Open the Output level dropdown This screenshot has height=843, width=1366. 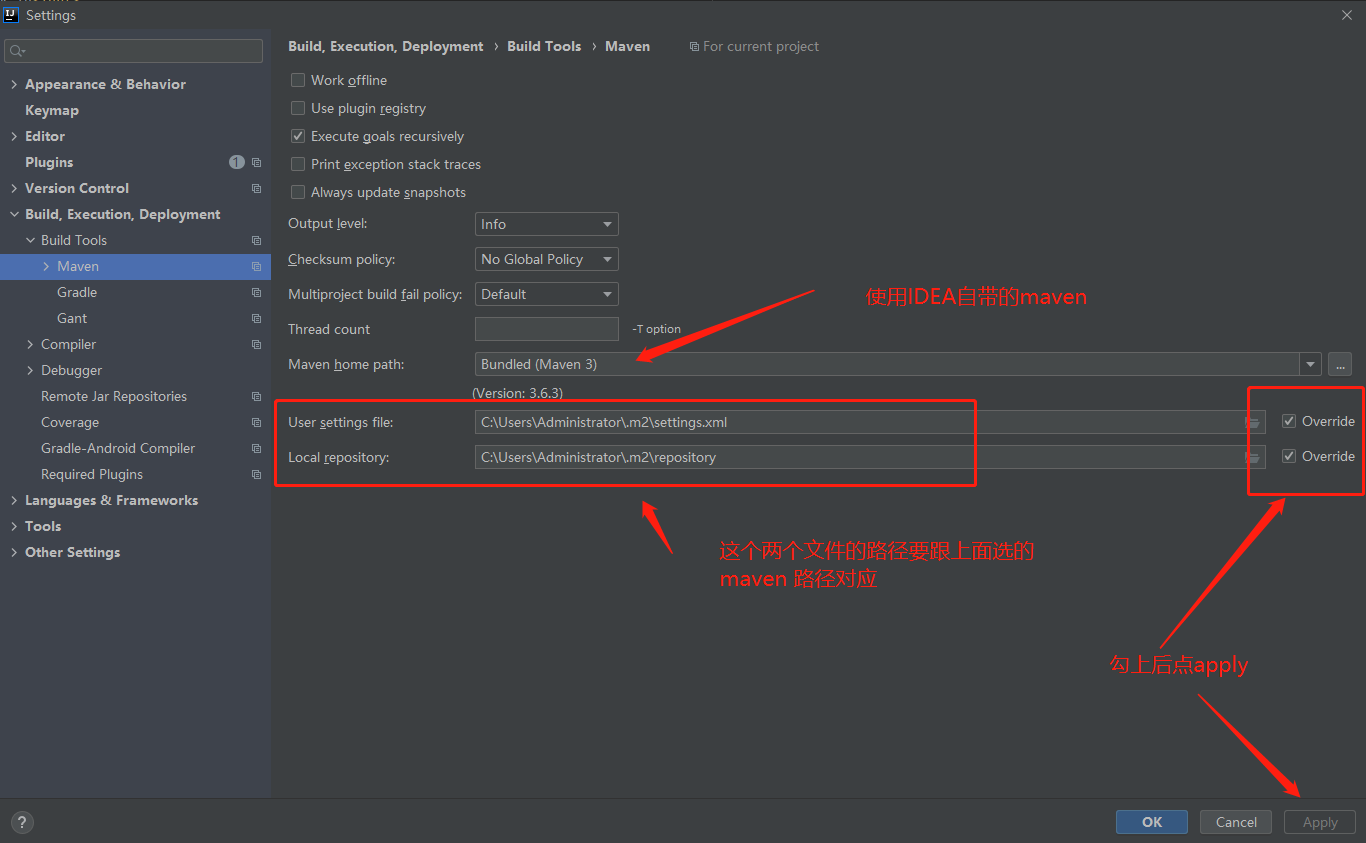(546, 224)
